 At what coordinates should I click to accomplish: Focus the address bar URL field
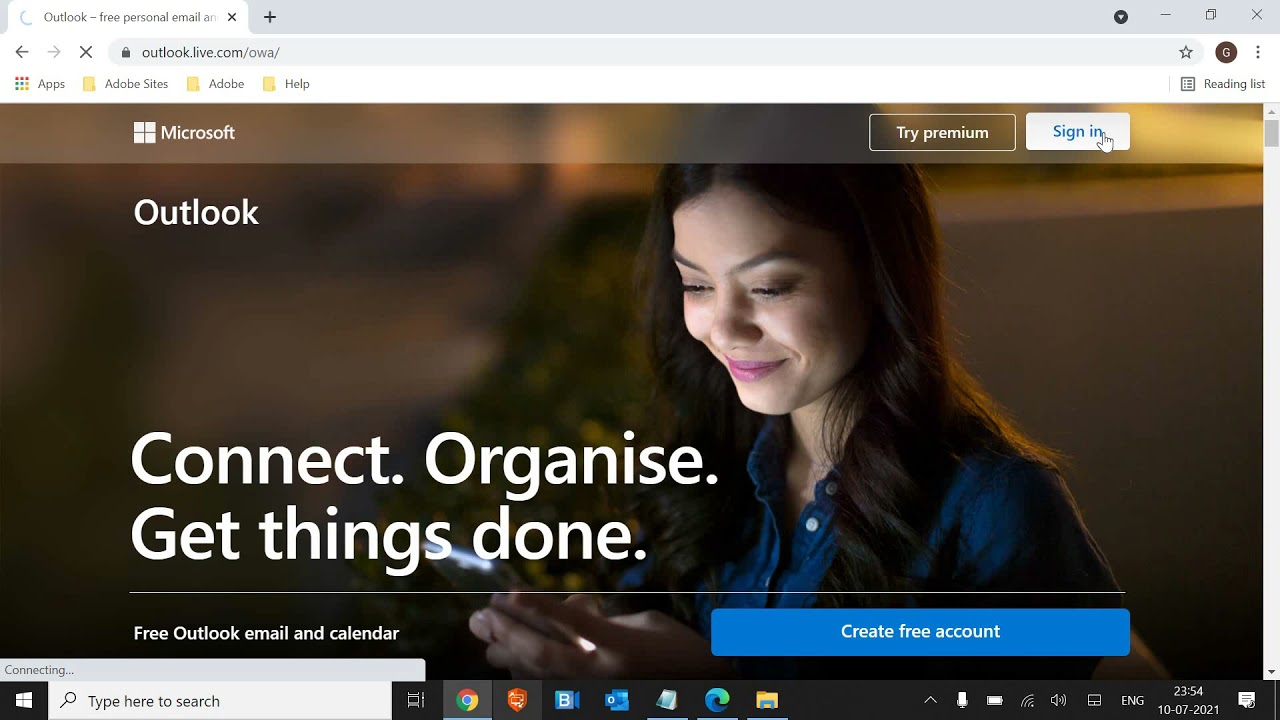[640, 52]
